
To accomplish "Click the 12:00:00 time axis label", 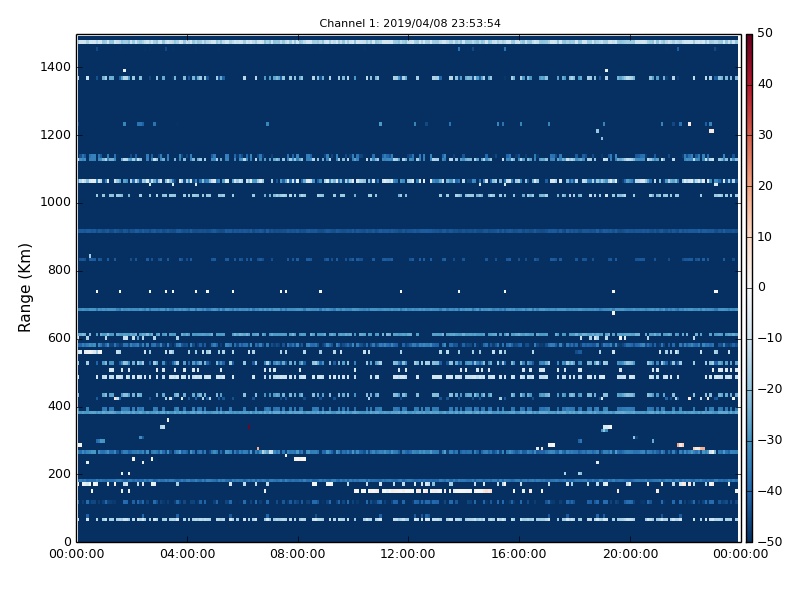I will 408,554.
